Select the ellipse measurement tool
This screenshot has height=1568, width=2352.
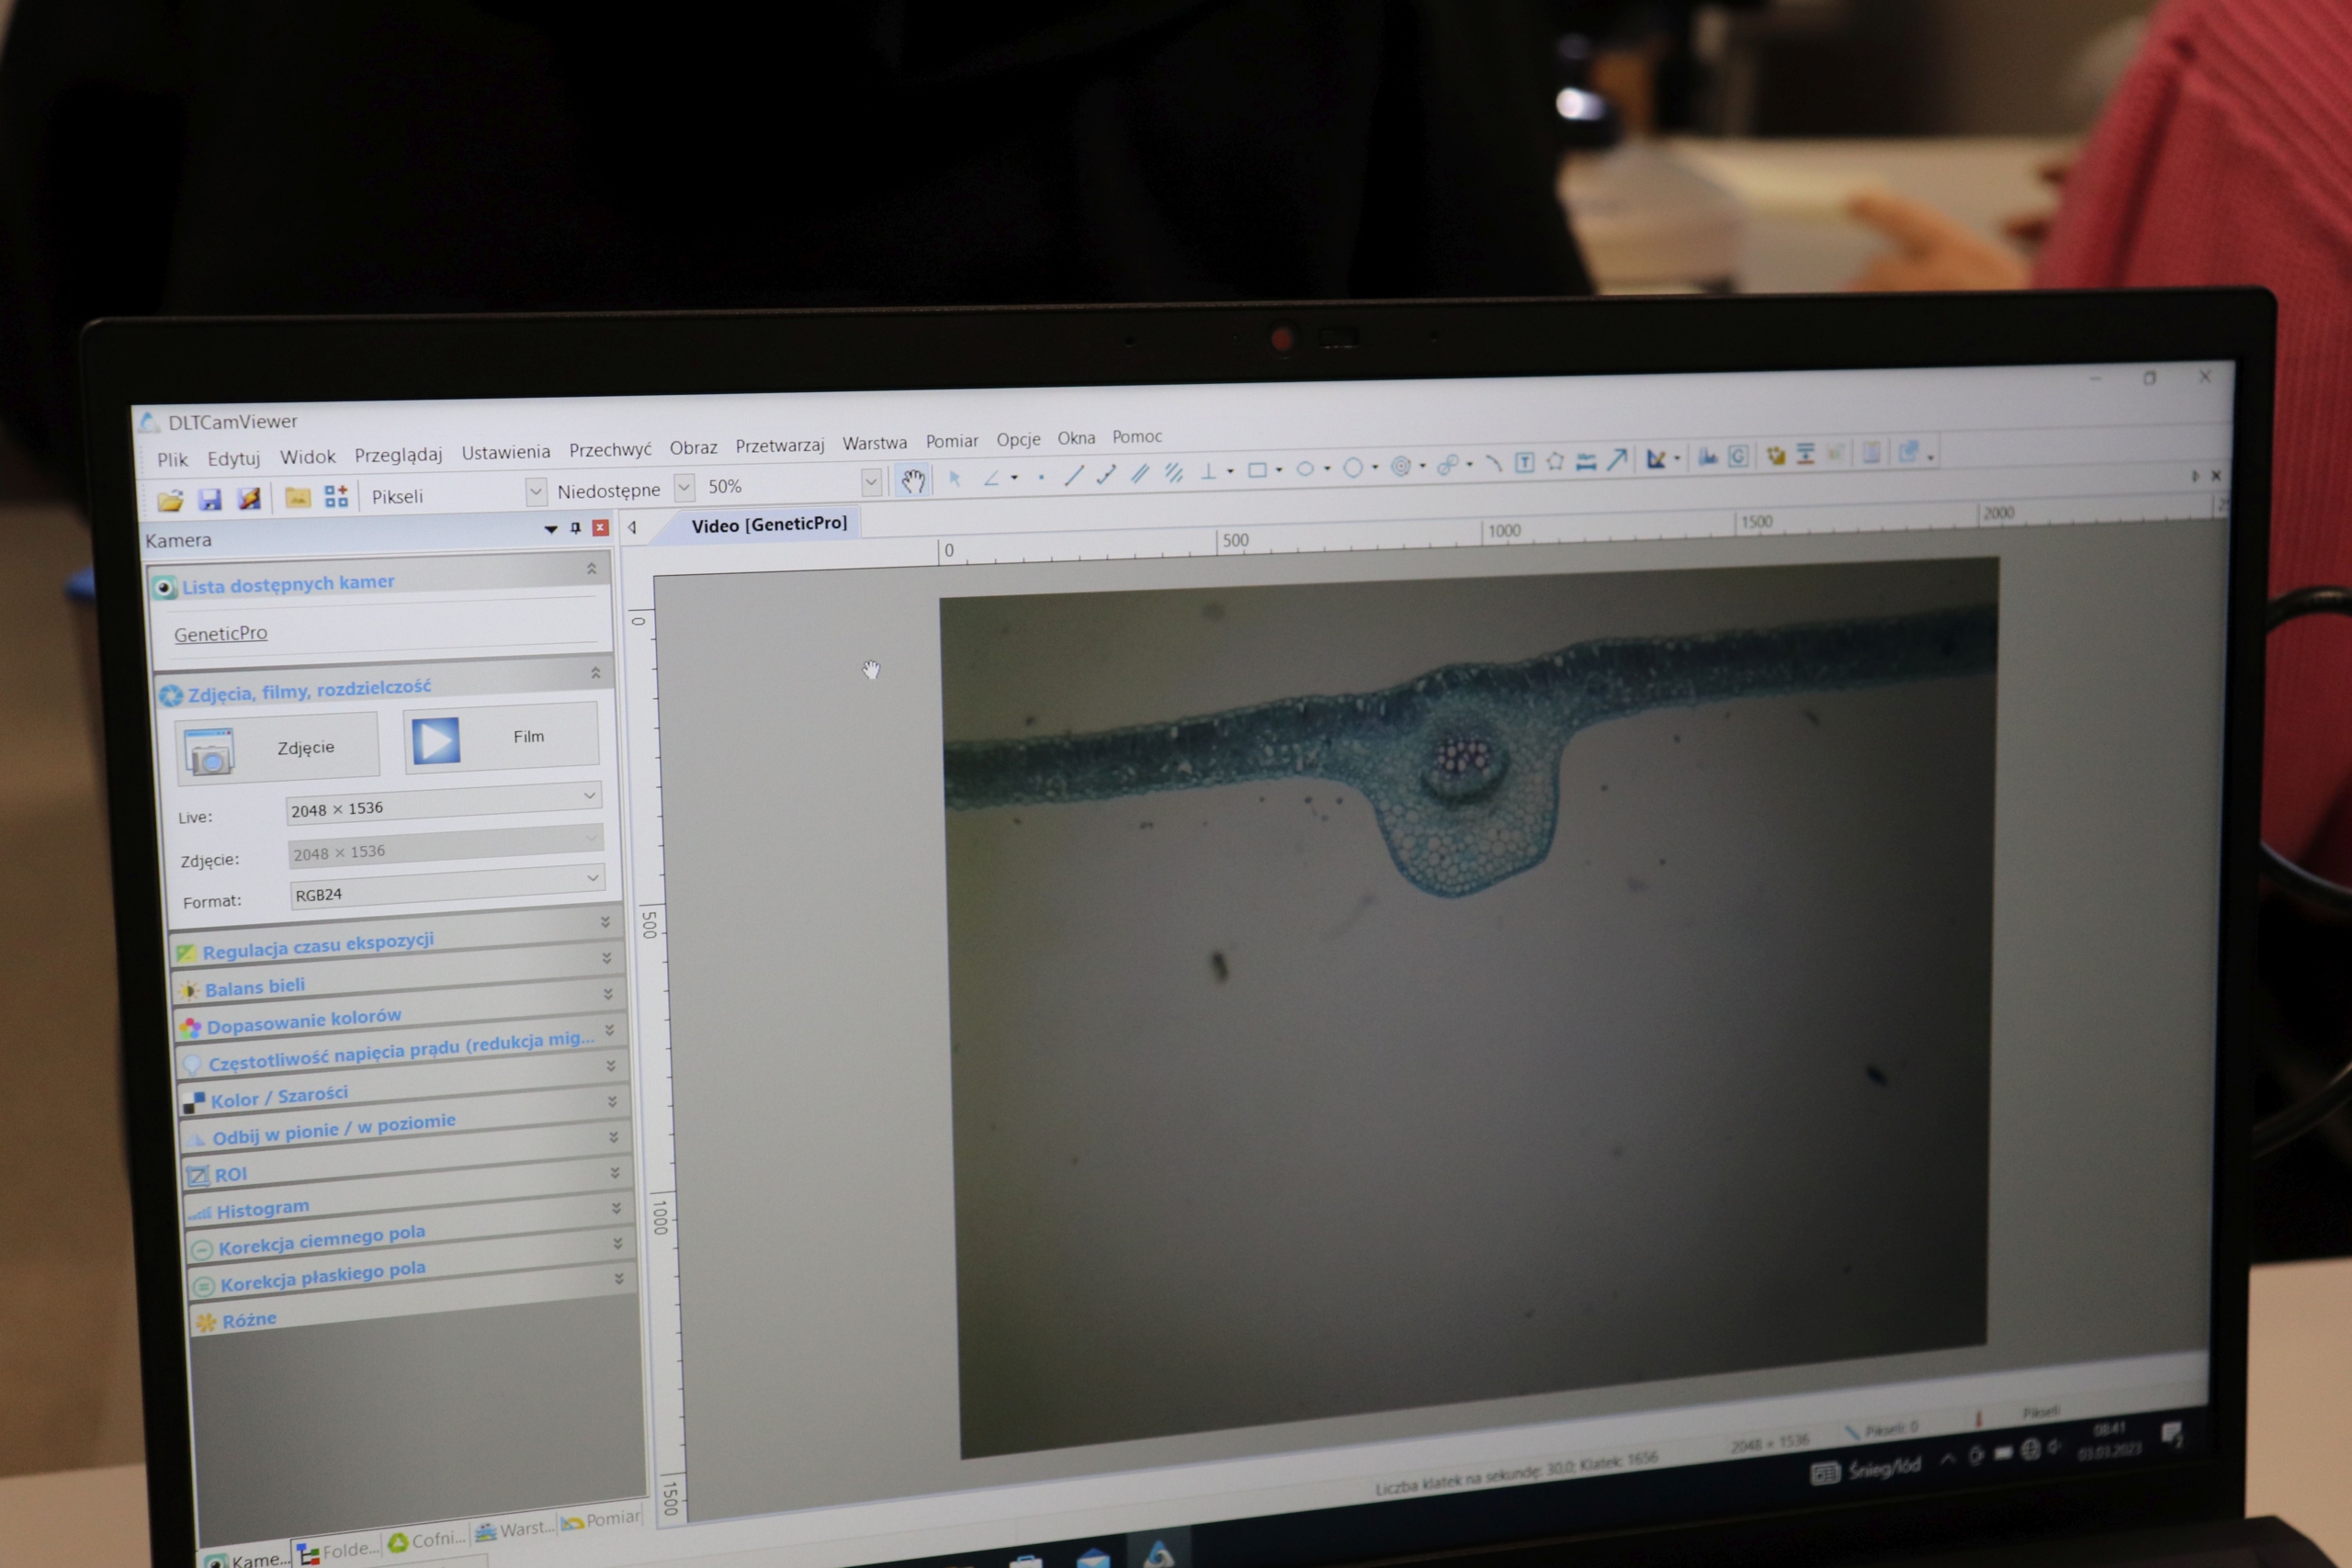click(1305, 469)
